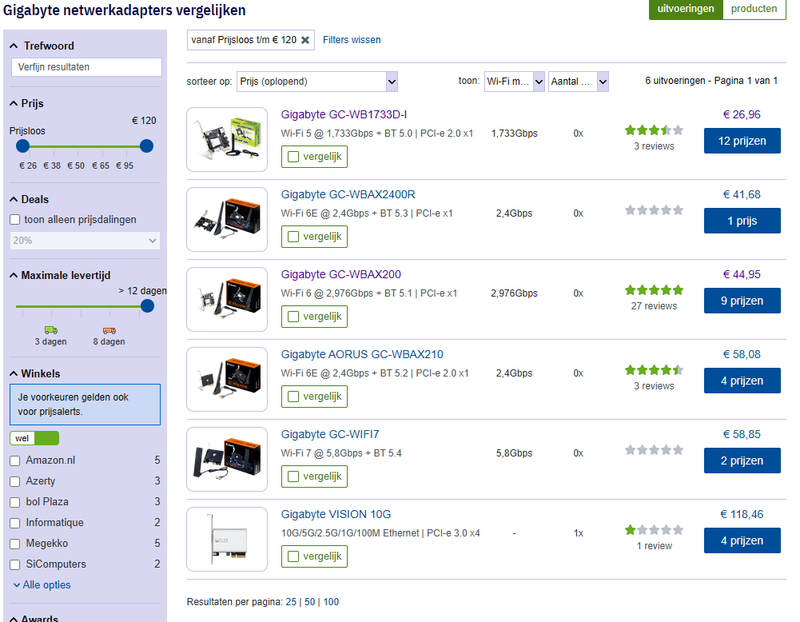Open the Gigabyte GC-WIFI7 product link
Viewport: 800px width, 622px height.
(330, 434)
